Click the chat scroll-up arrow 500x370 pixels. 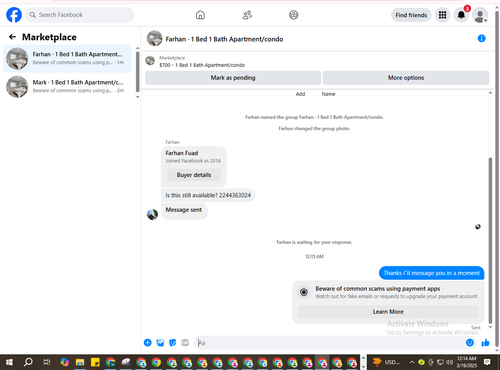coord(490,93)
